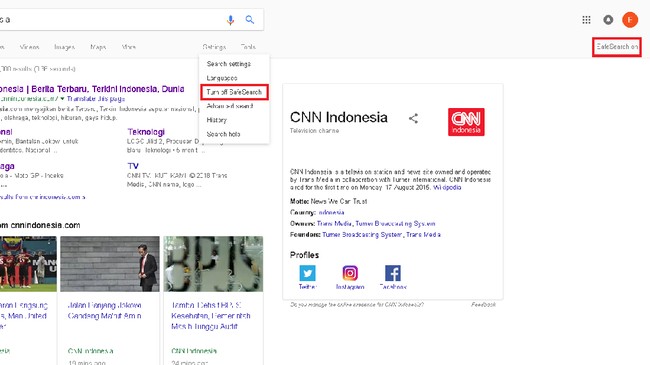
Task: Open the orange account avatar
Action: 630,19
